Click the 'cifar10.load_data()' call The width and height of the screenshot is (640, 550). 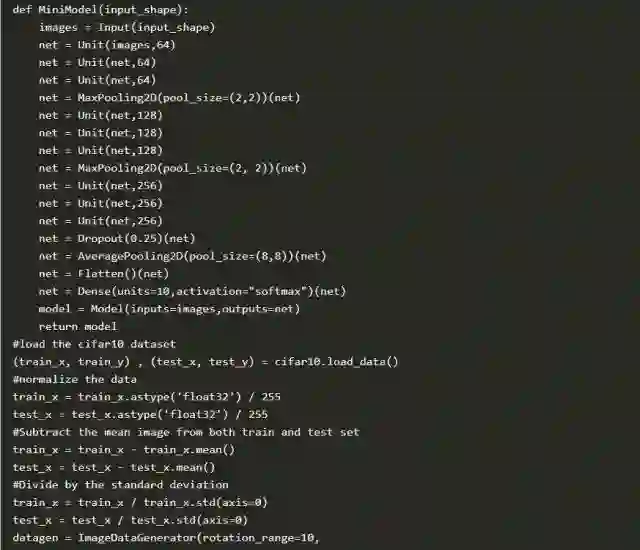coord(336,362)
